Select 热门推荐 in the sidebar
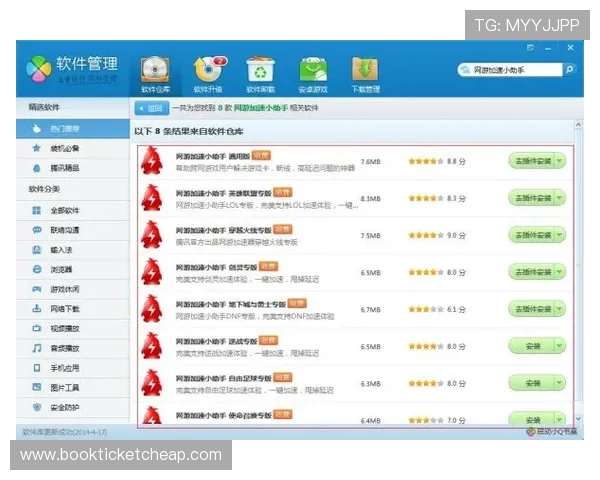This screenshot has width=600, height=480. pyautogui.click(x=68, y=128)
